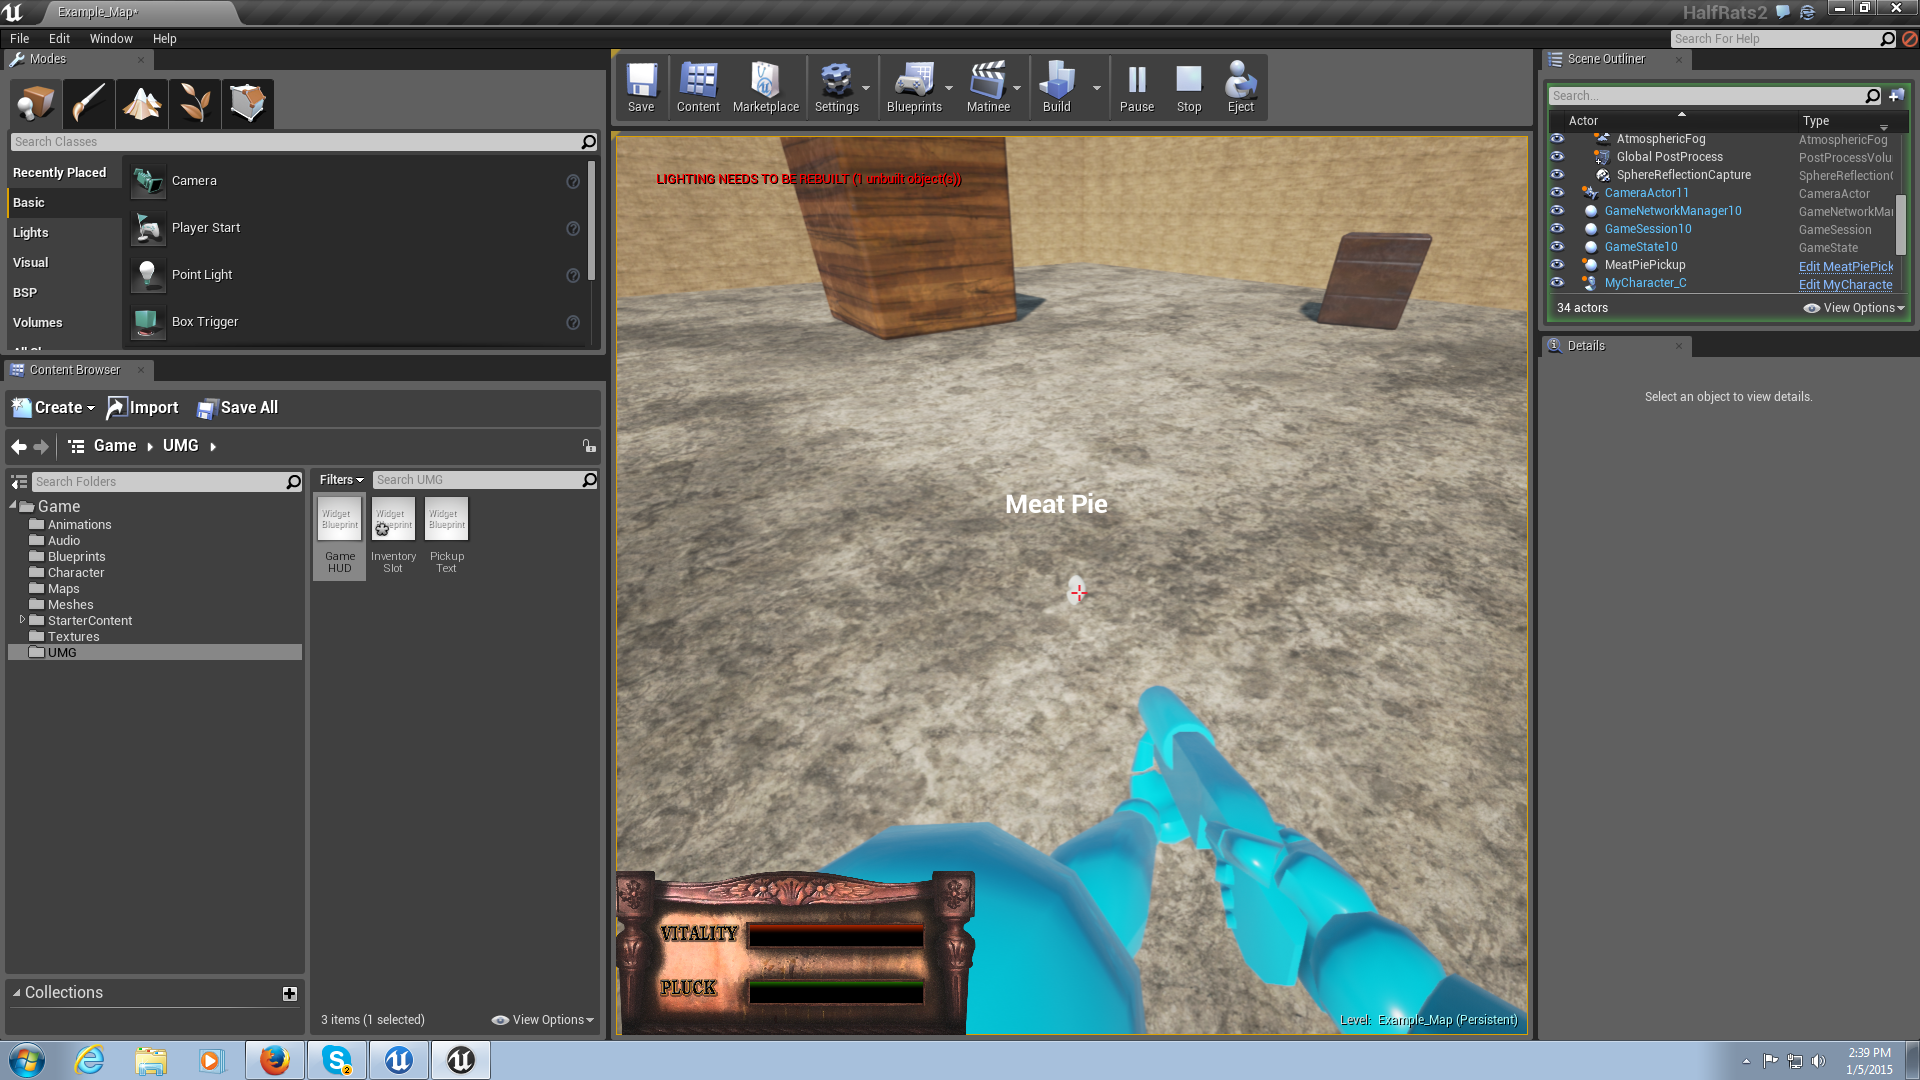Click Save All in Content Browser
Viewport: 1920px width, 1080px height.
(x=237, y=408)
